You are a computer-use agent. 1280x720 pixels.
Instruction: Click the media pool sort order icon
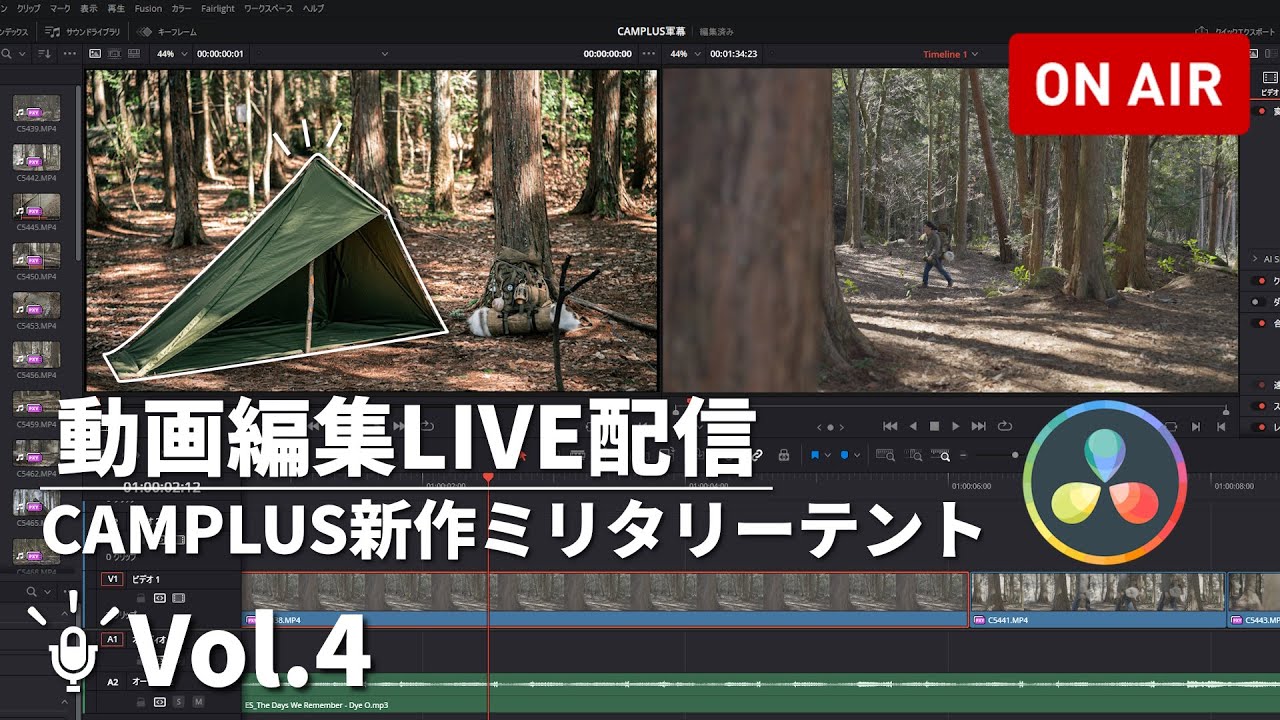click(x=43, y=54)
